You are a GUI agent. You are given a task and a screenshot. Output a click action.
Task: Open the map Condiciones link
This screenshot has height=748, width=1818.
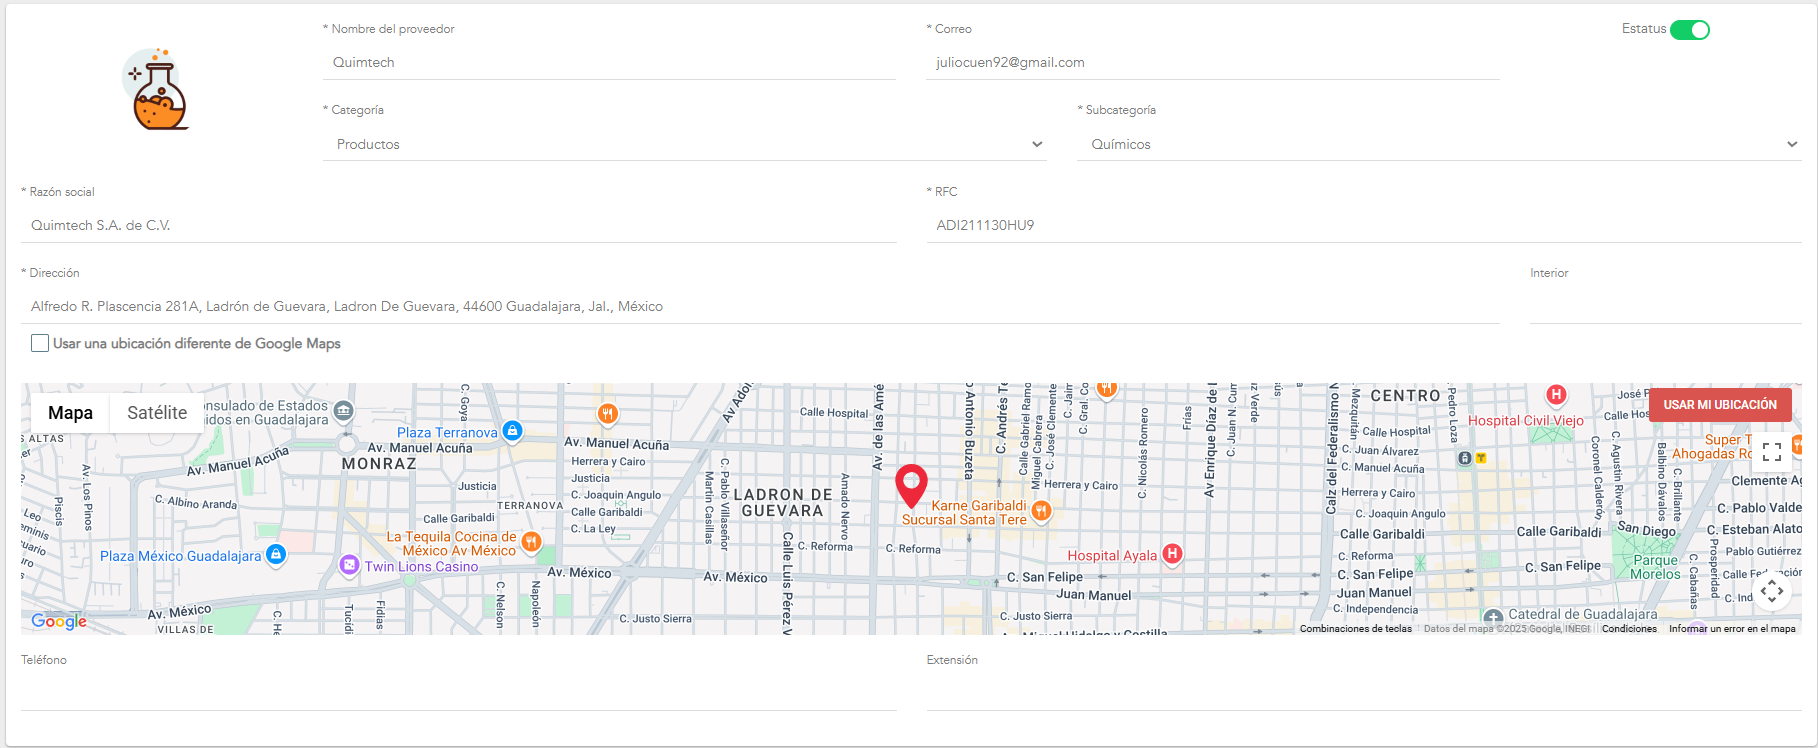[x=1629, y=629]
